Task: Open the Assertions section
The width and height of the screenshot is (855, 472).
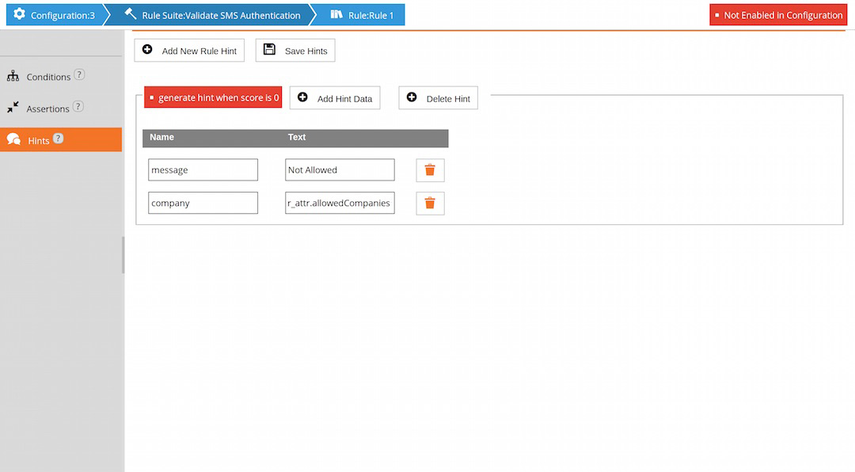Action: [48, 108]
